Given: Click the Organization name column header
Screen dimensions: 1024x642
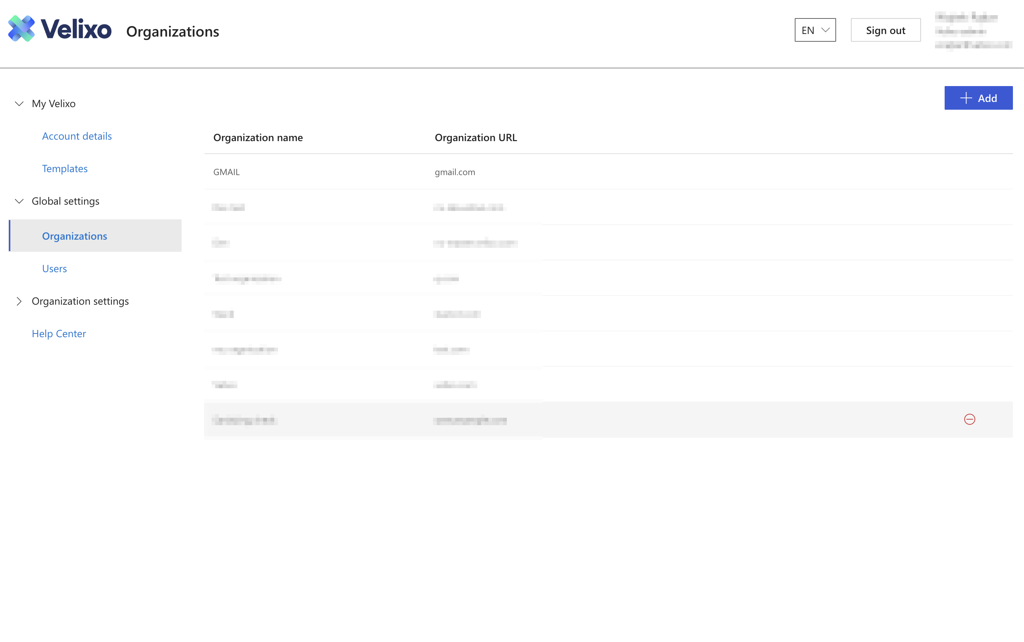Looking at the screenshot, I should pyautogui.click(x=258, y=138).
